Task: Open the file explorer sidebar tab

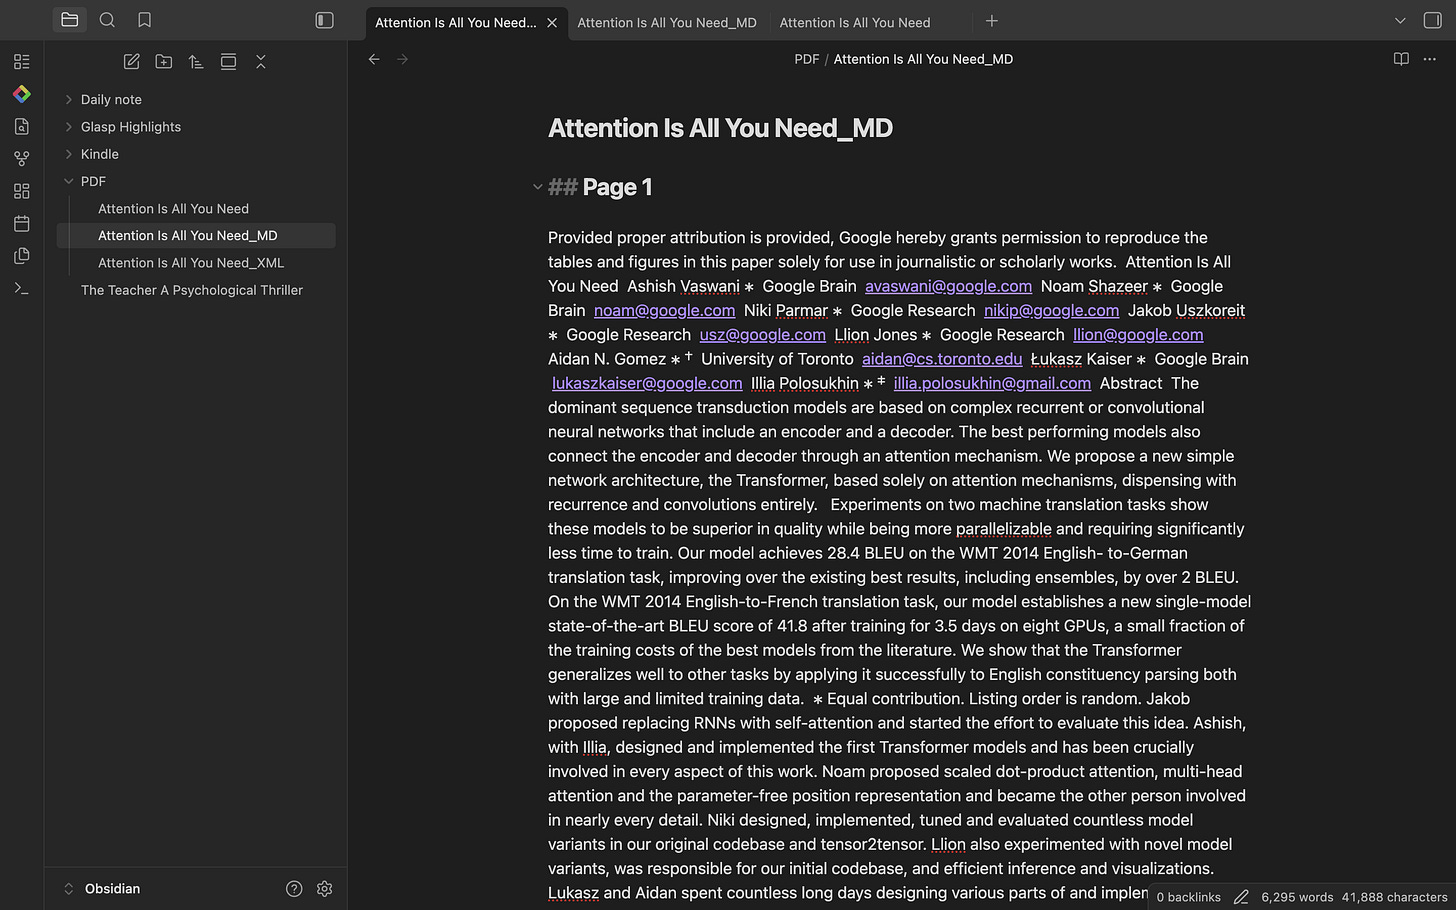Action: pyautogui.click(x=69, y=20)
